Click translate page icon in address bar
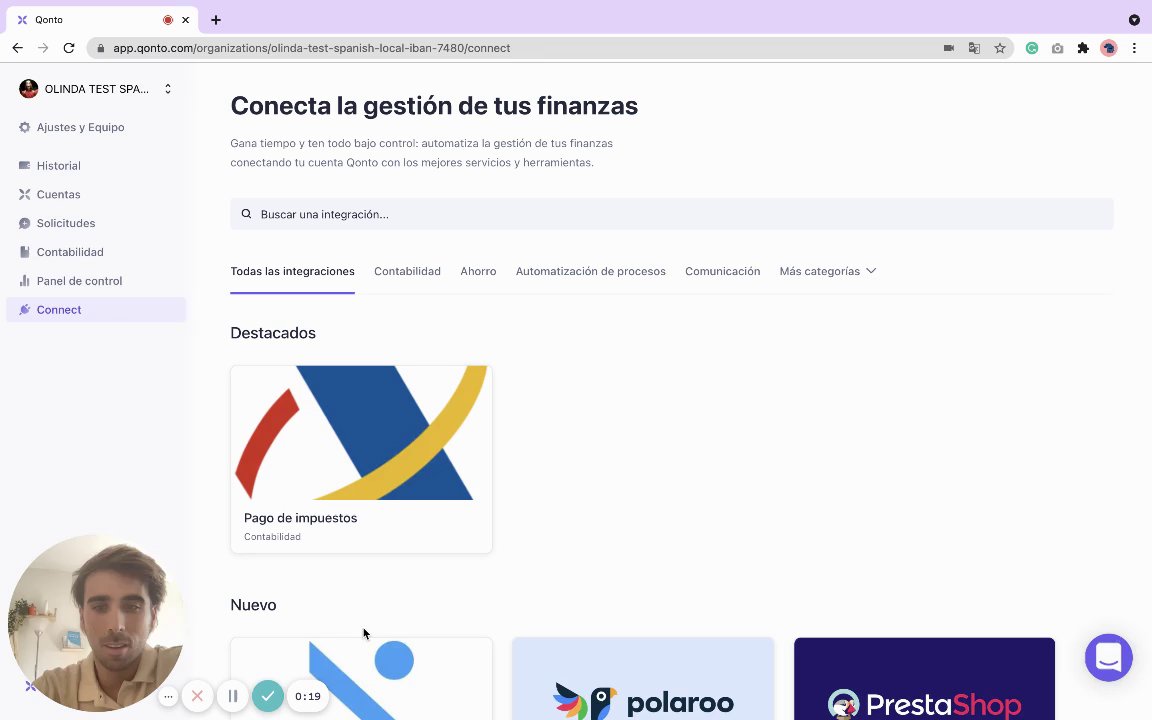 tap(974, 48)
